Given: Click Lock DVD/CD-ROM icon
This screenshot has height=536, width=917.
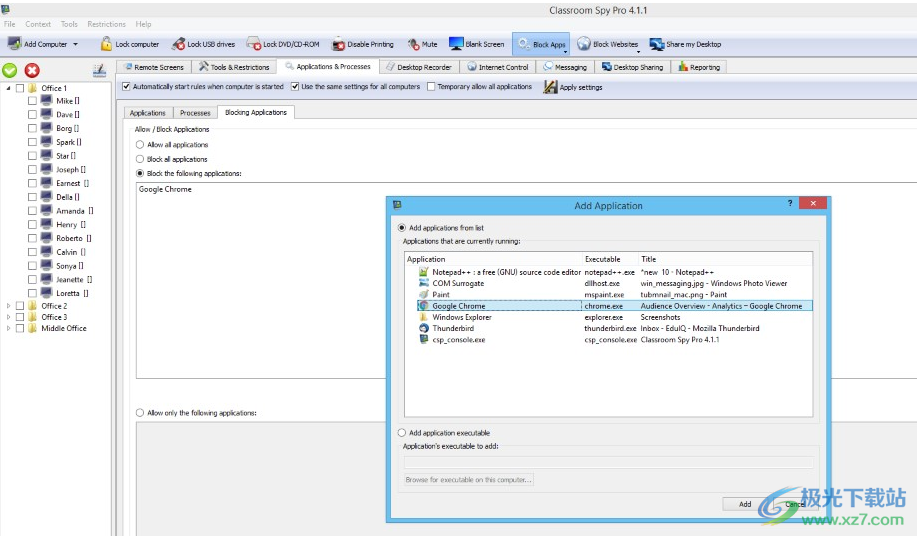Looking at the screenshot, I should (x=254, y=44).
